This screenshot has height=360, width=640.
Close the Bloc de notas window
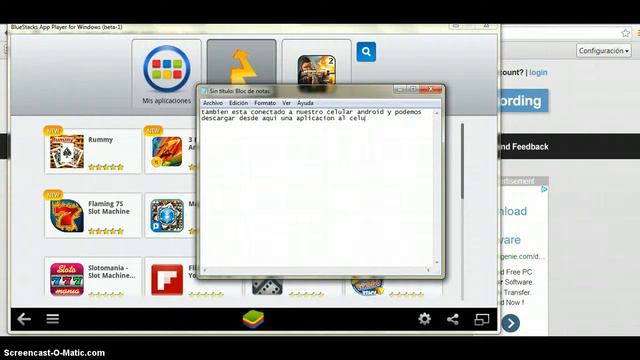coord(431,89)
